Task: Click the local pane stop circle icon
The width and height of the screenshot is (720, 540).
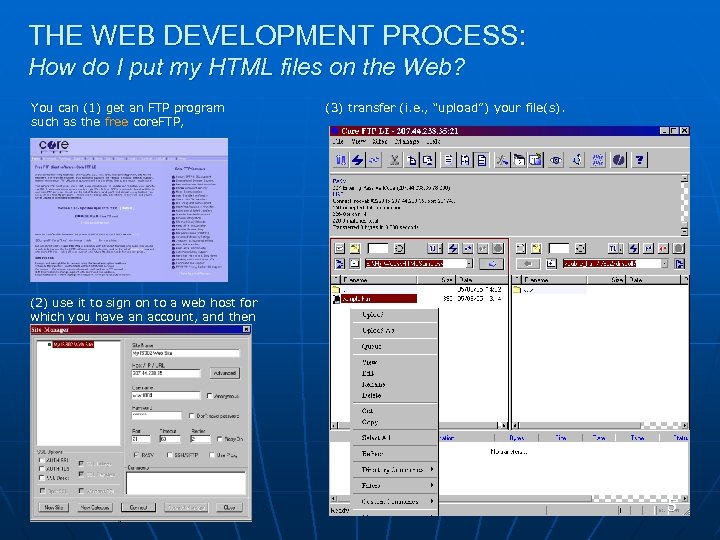Action: tap(498, 248)
